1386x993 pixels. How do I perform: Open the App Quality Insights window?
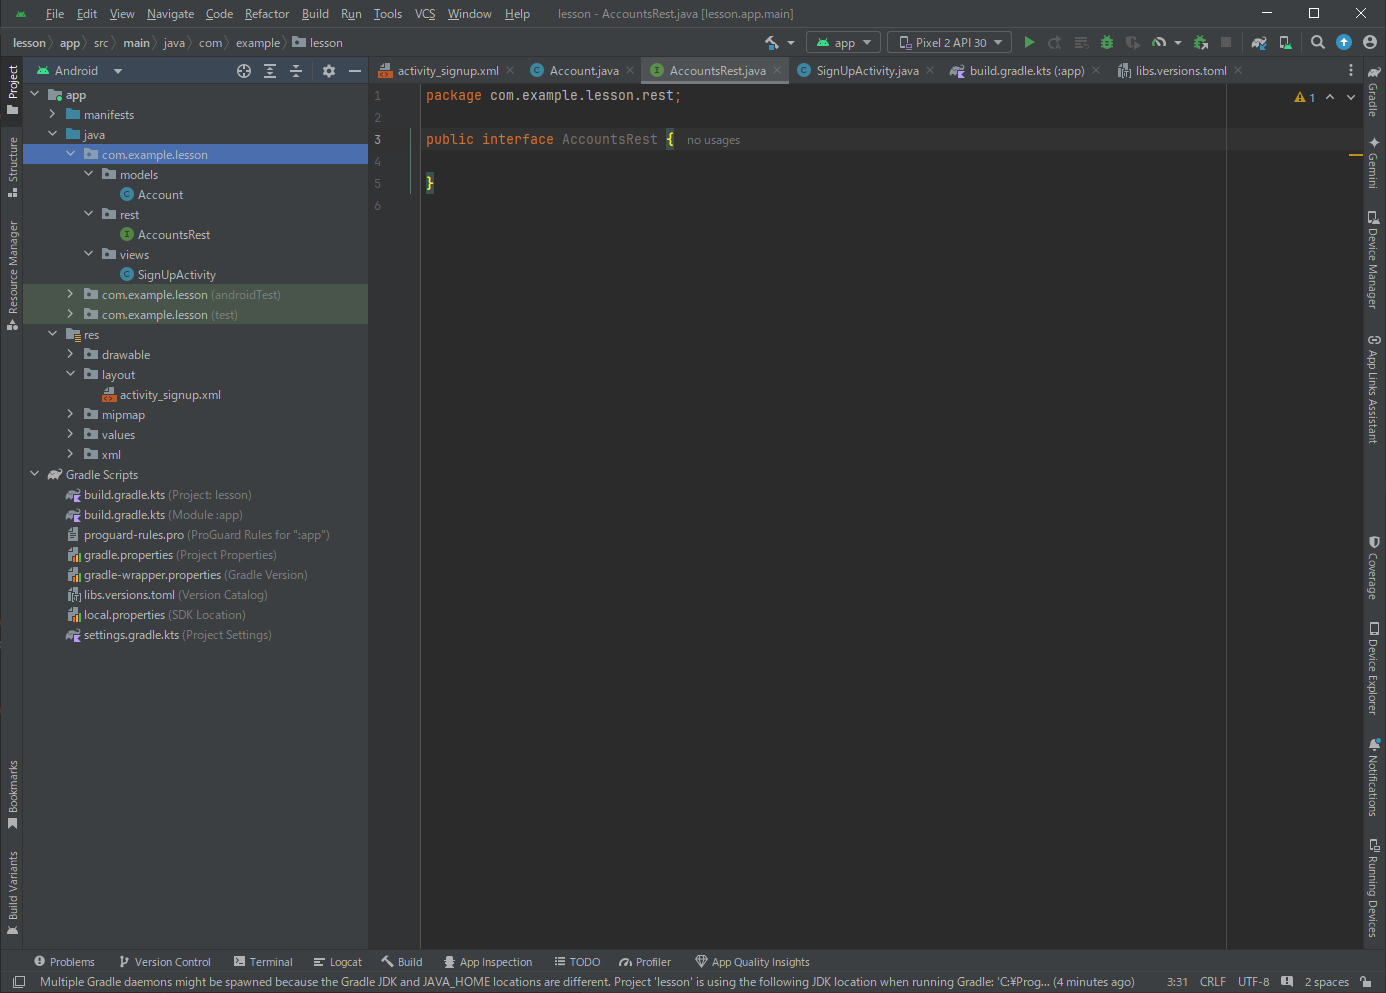click(752, 962)
